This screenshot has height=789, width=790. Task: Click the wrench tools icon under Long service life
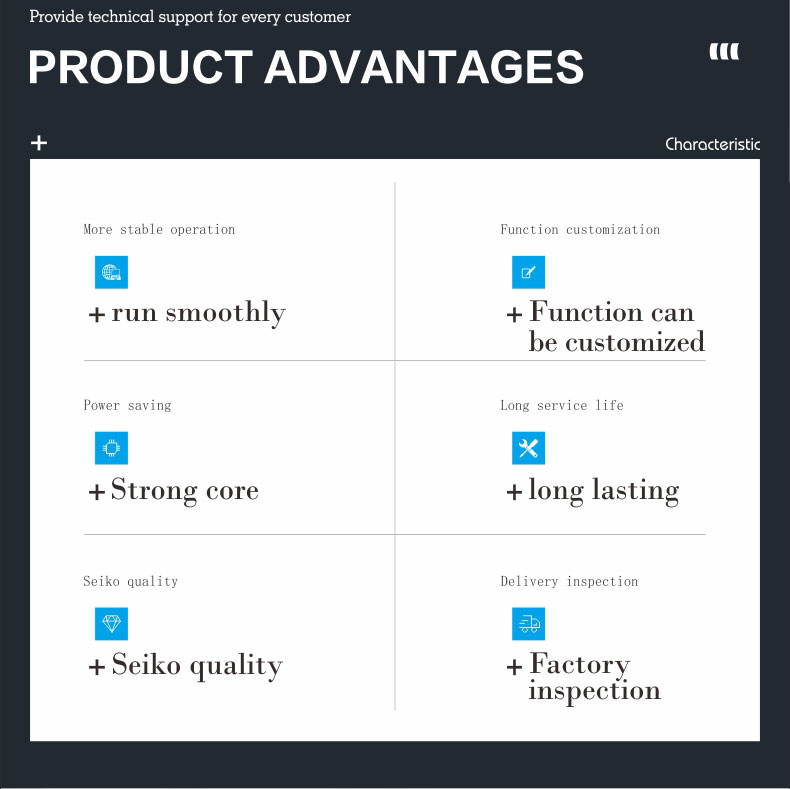pos(528,448)
